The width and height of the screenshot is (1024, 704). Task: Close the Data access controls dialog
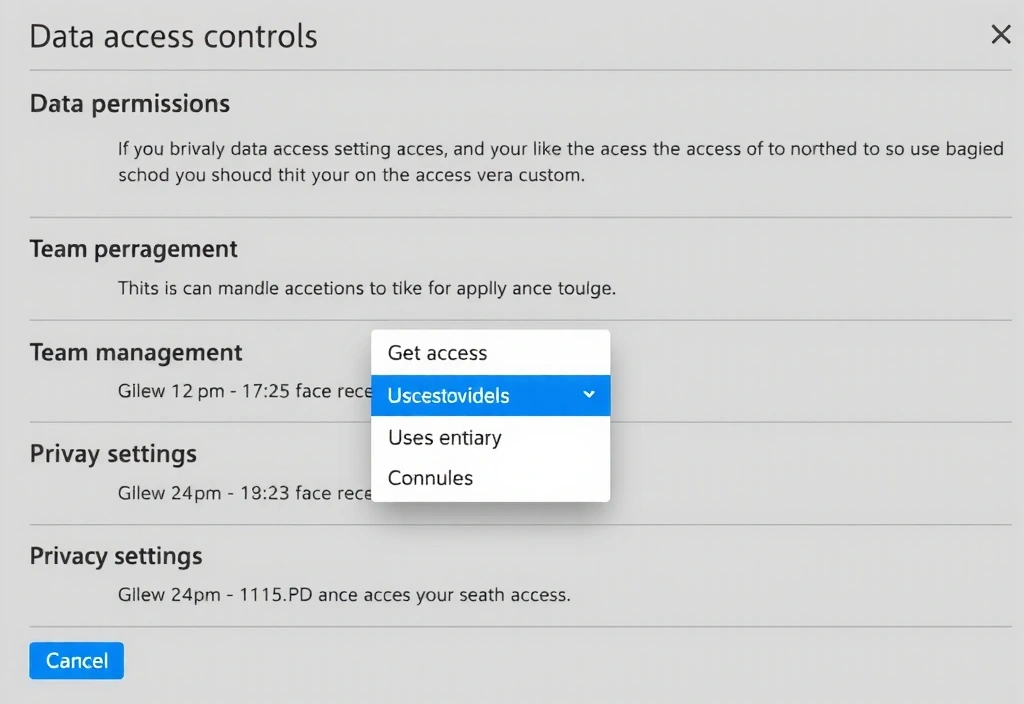click(x=1000, y=35)
